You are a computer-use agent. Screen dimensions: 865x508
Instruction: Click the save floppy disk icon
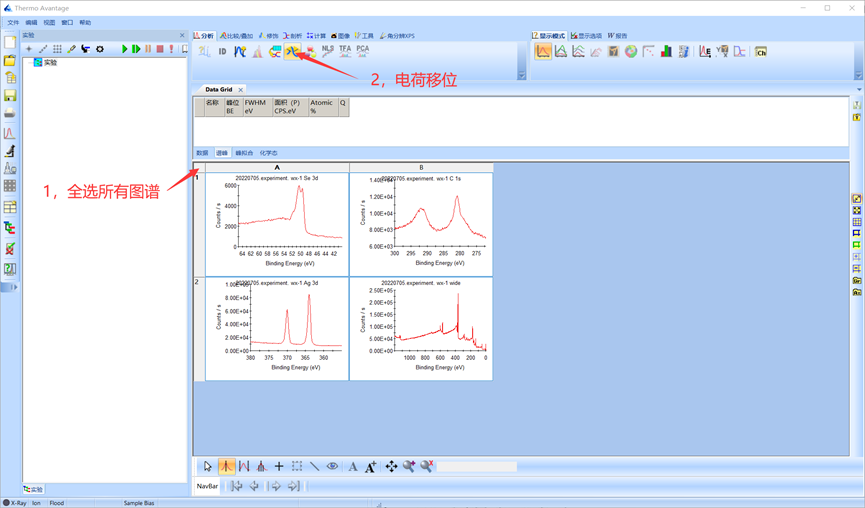pyautogui.click(x=10, y=96)
